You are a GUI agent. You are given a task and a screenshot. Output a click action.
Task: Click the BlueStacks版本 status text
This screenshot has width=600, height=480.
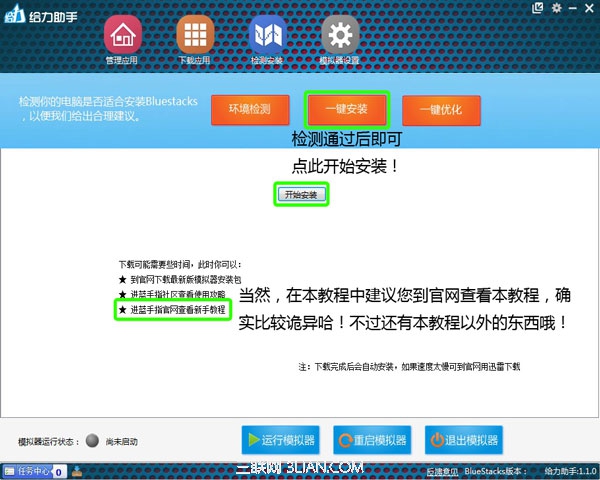496,471
